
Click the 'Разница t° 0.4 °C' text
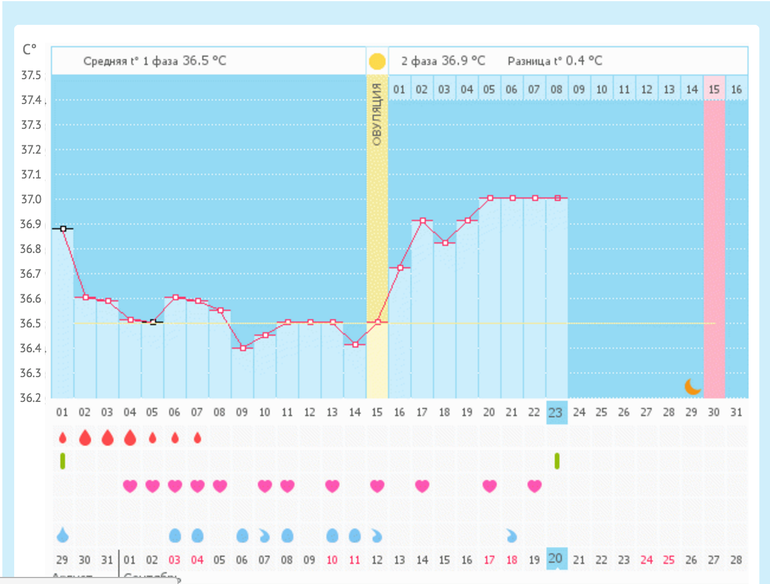click(555, 61)
